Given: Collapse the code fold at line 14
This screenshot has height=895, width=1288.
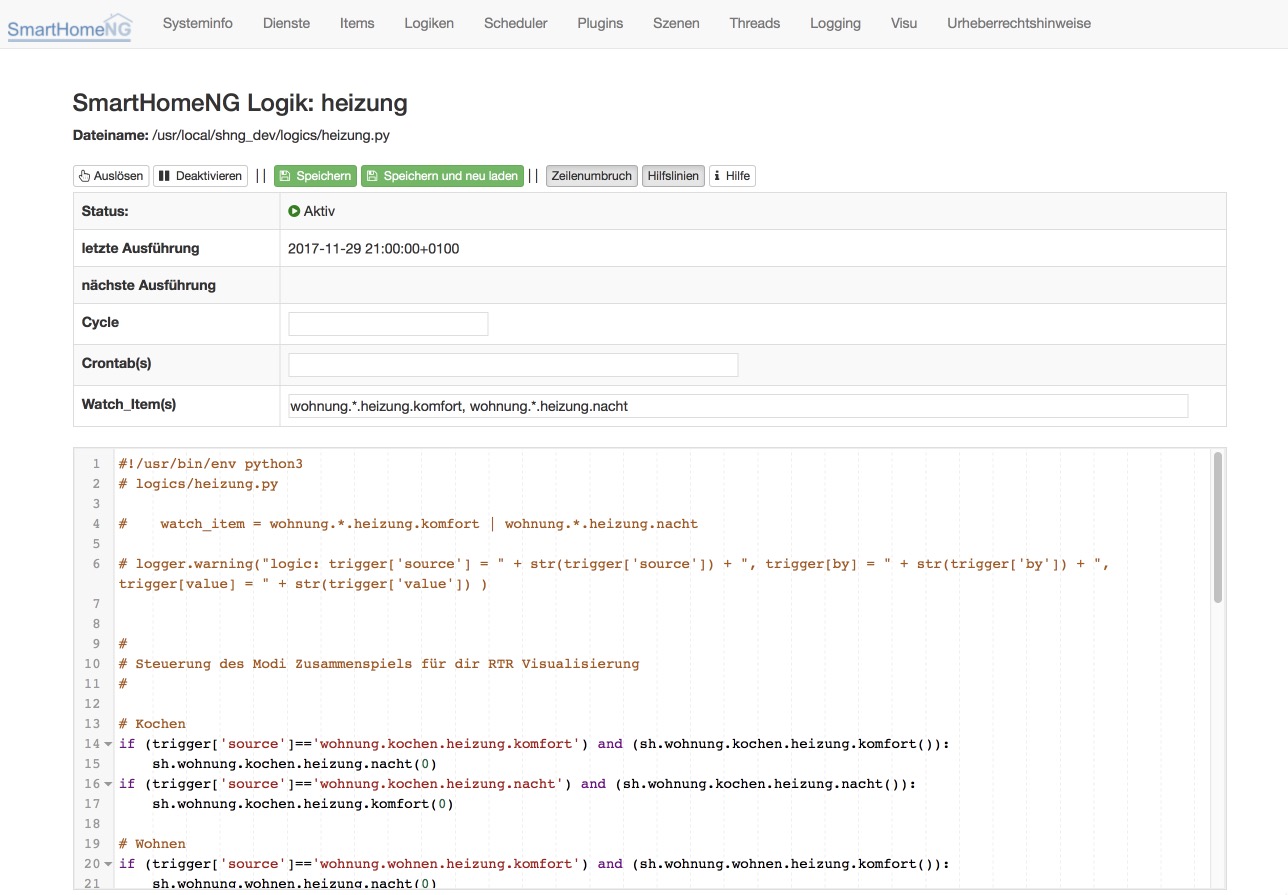Looking at the screenshot, I should click(108, 744).
